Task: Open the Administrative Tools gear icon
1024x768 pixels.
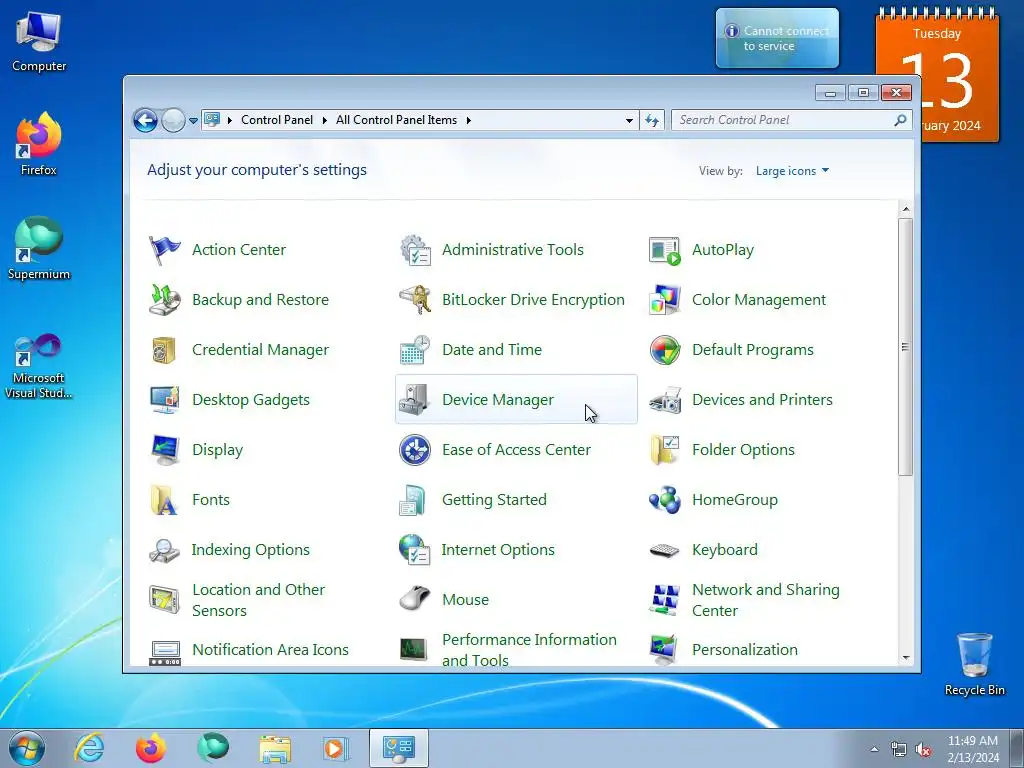Action: 415,250
